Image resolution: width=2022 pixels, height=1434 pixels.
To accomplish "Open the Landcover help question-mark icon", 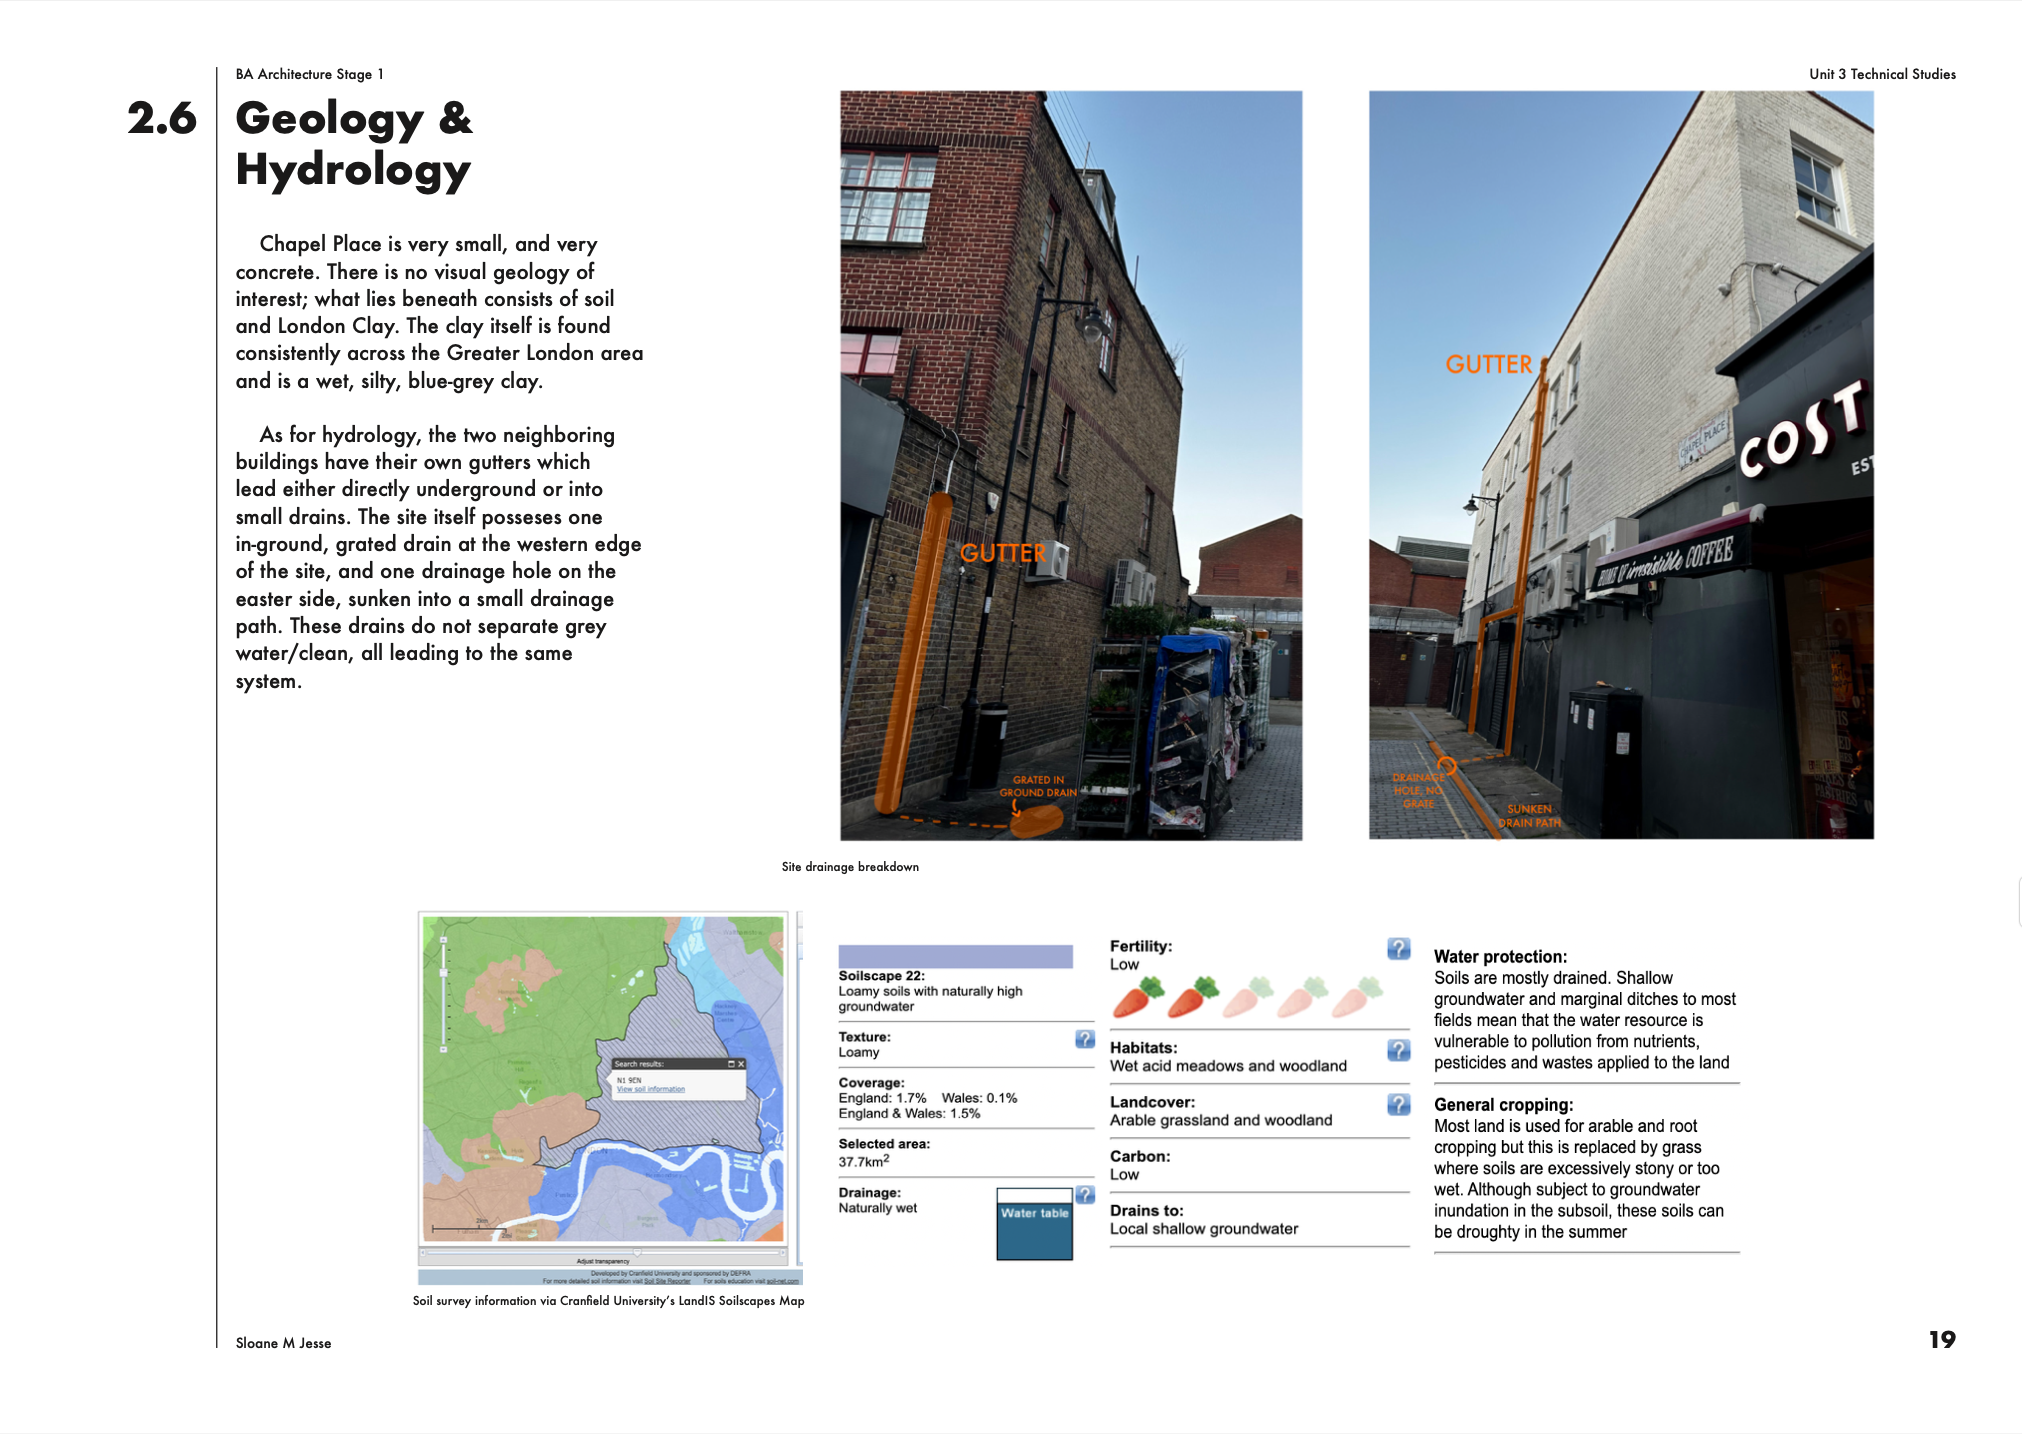I will 1399,1105.
